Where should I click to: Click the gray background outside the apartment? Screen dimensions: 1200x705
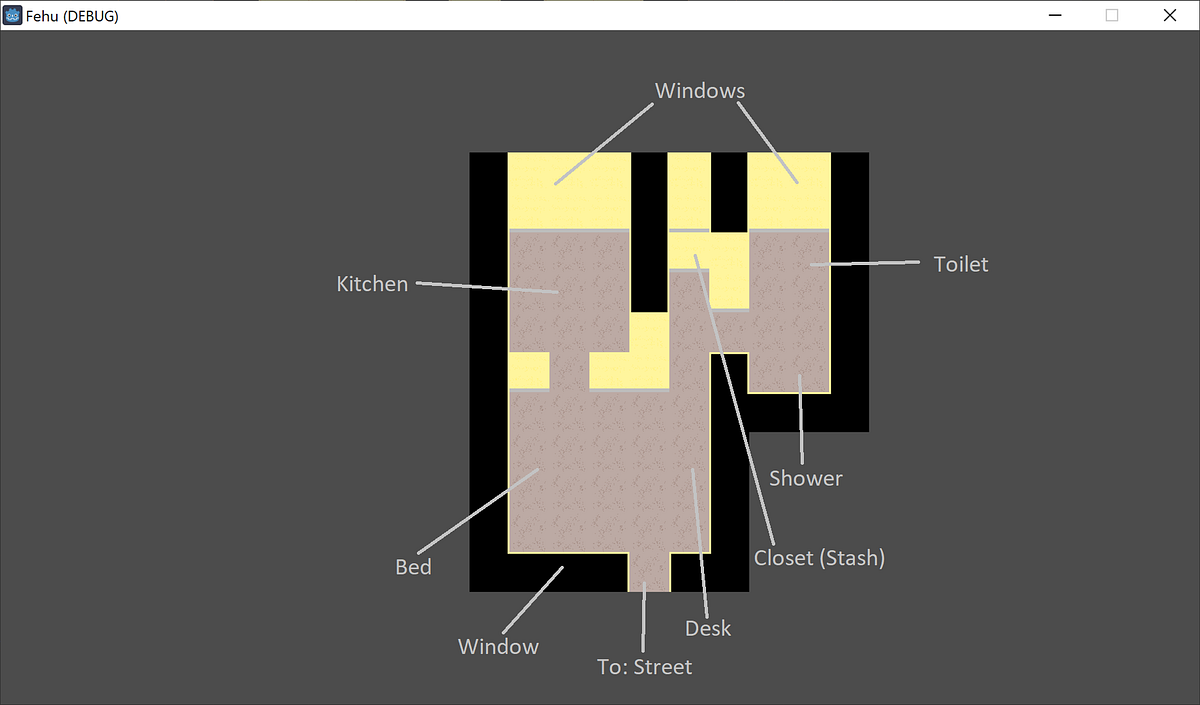[x=200, y=400]
